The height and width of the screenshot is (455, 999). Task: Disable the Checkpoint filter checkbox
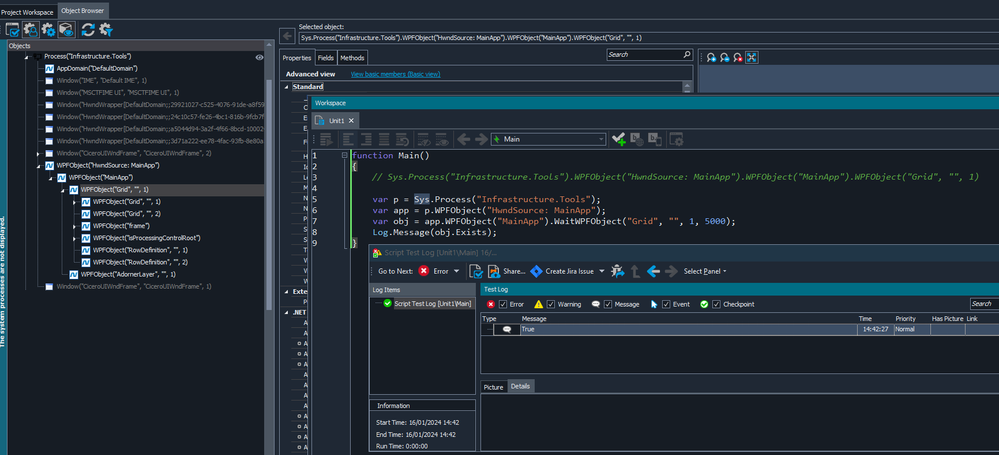[716, 304]
